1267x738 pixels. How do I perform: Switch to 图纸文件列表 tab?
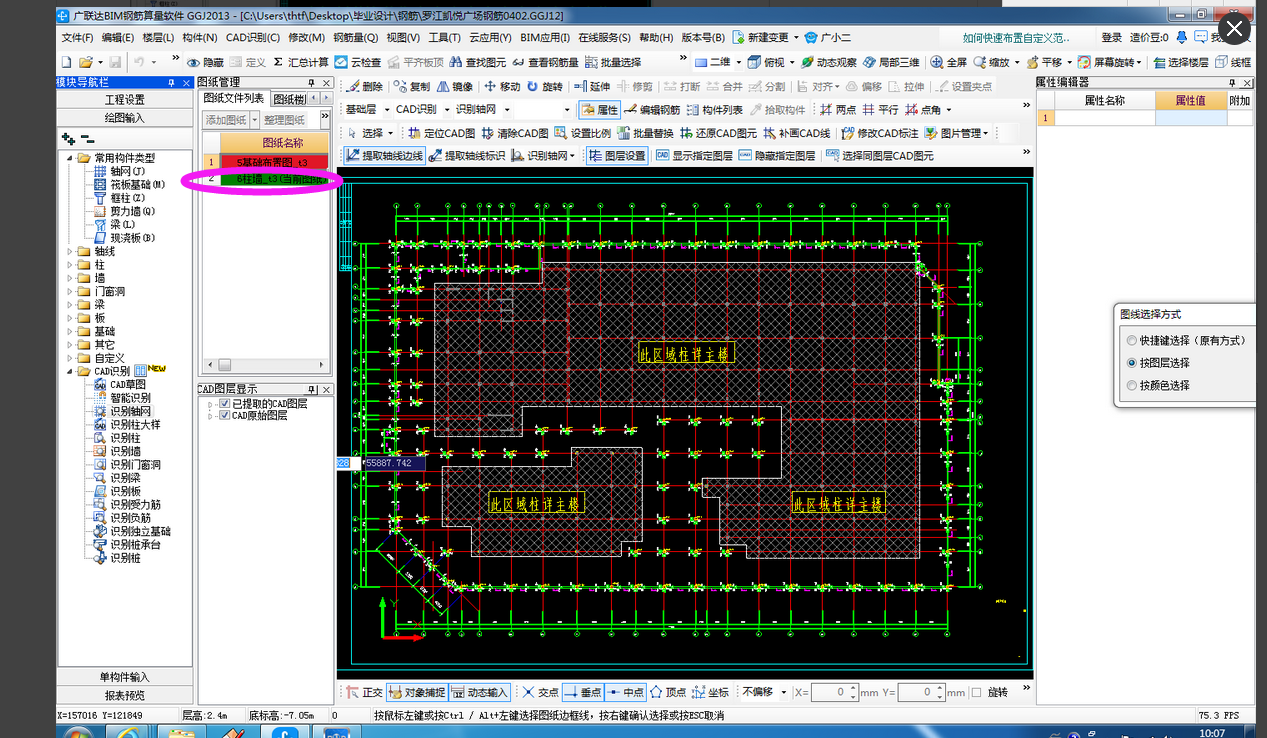[234, 98]
